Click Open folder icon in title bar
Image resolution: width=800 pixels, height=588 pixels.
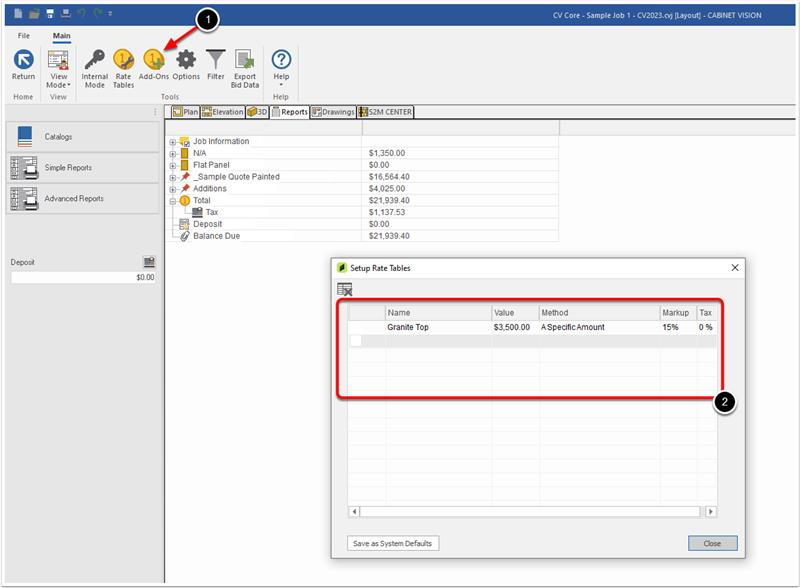34,13
